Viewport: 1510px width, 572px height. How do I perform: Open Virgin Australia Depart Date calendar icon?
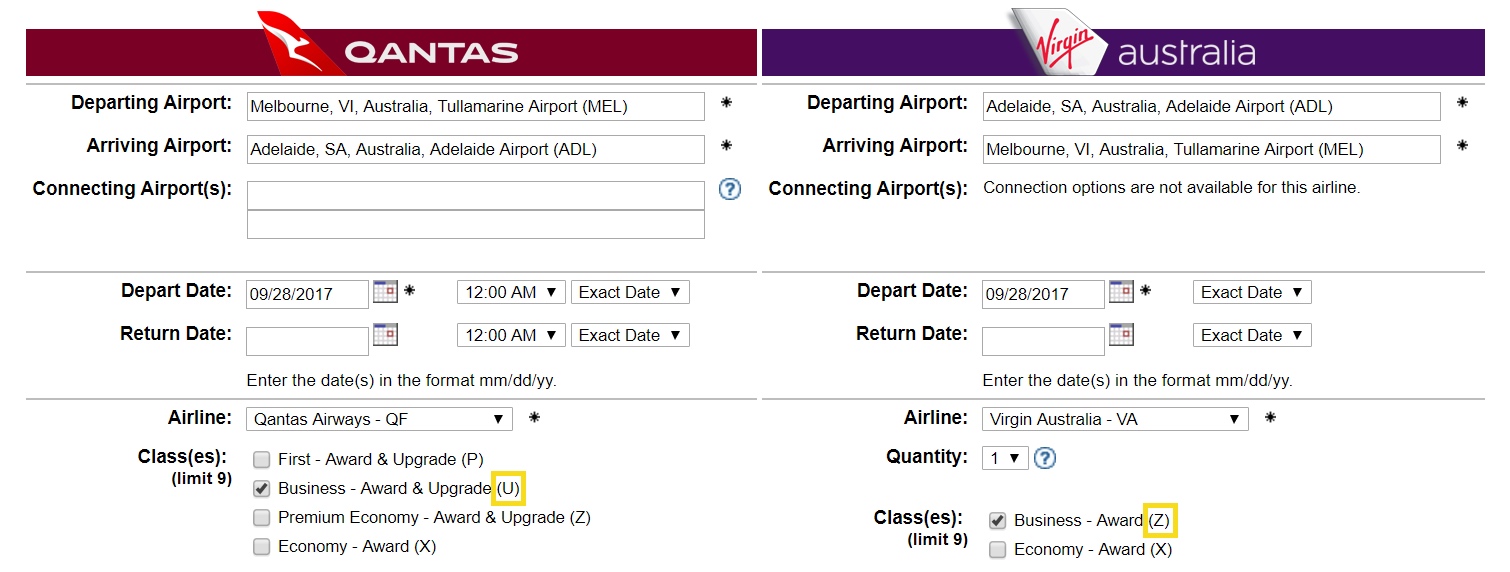1121,291
